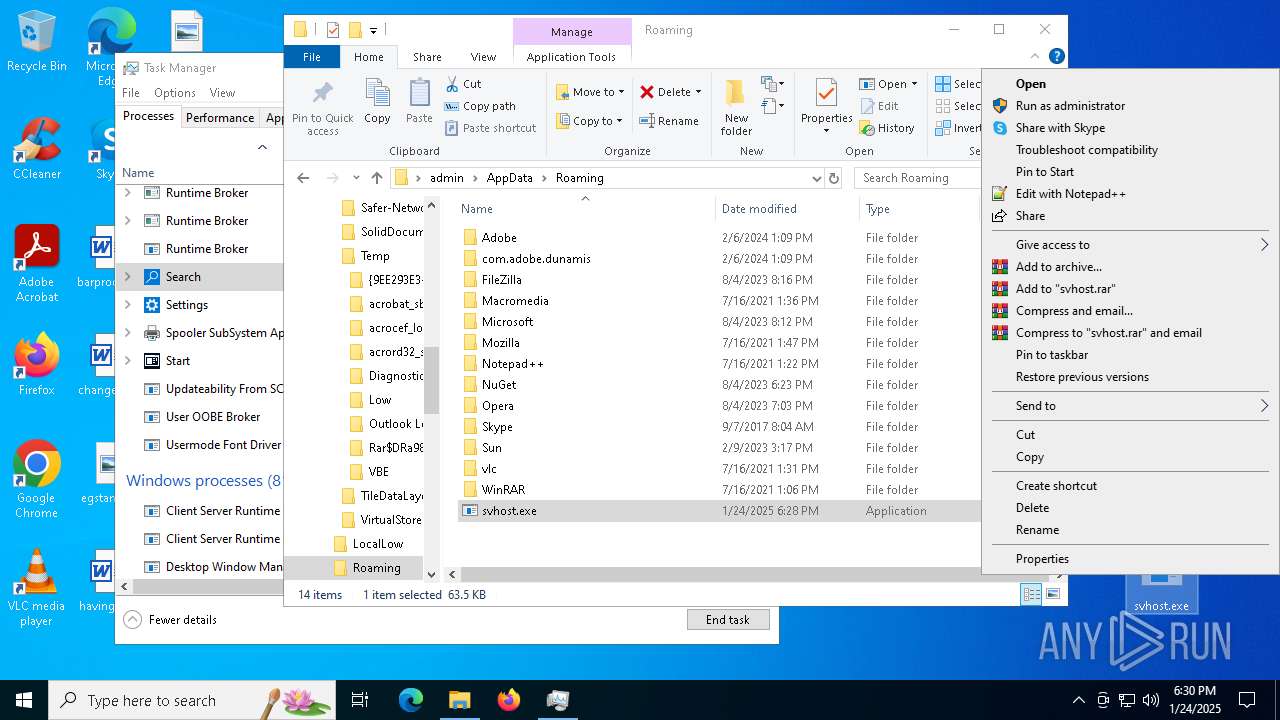Click Copy path in Clipboard group
Screen dimensions: 1280x720
point(480,106)
